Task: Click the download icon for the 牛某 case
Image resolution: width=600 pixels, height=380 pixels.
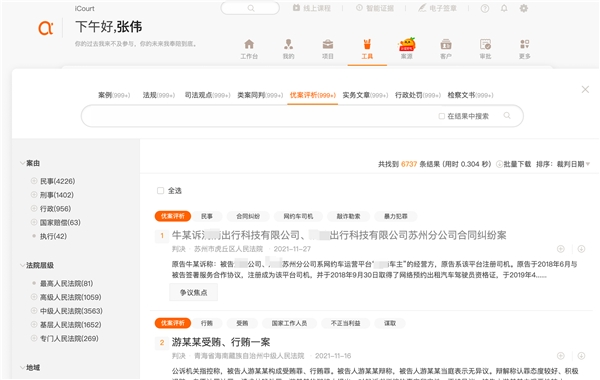Action: tap(581, 249)
